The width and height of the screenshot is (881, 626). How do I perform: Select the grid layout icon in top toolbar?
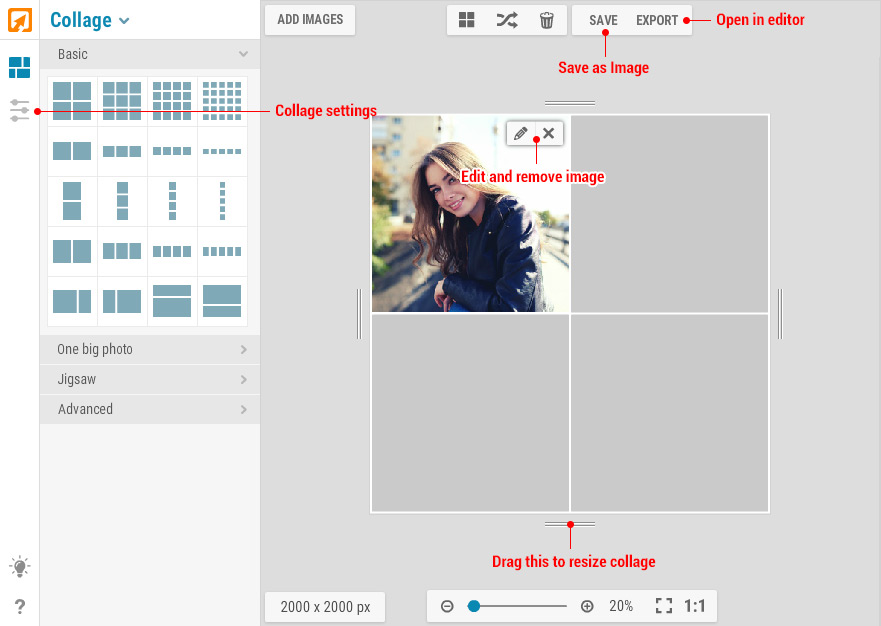pos(466,20)
